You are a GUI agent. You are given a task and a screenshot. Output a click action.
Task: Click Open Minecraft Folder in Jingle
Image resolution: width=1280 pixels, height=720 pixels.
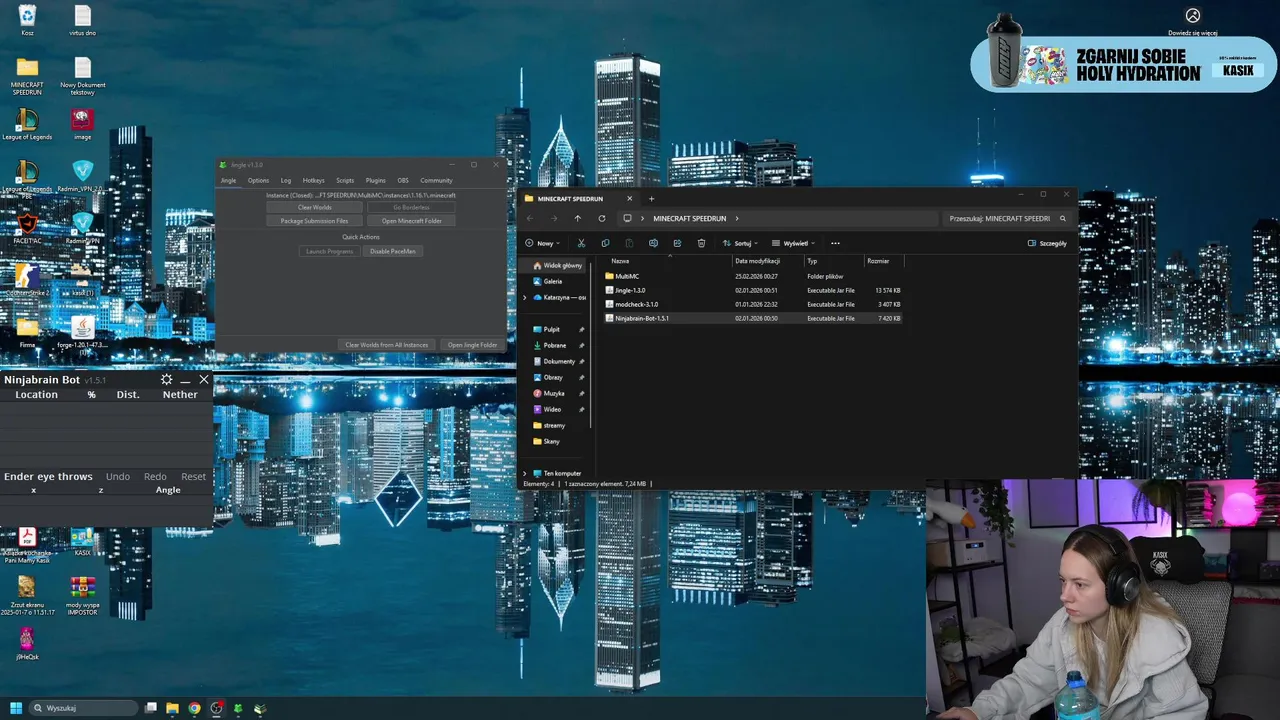point(411,221)
